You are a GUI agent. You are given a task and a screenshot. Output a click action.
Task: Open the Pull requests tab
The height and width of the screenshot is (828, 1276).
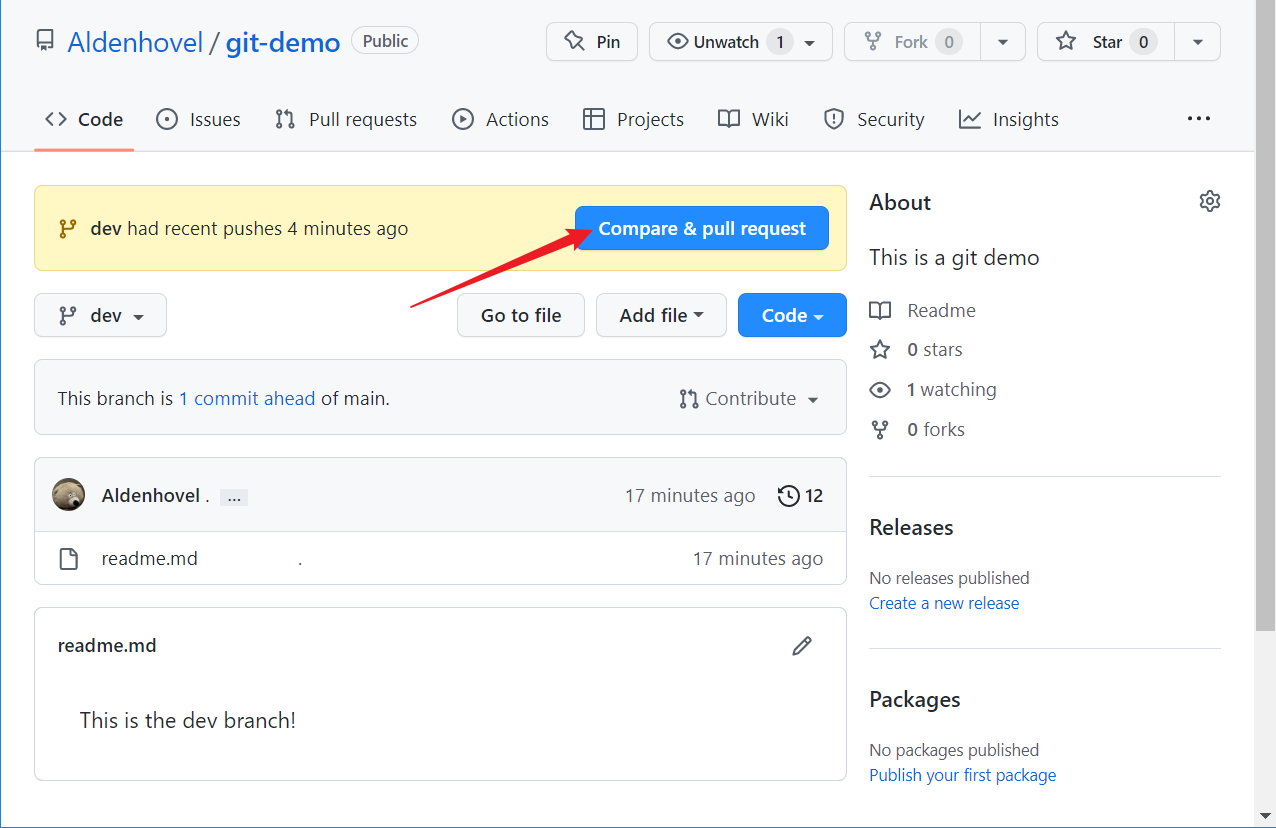(346, 119)
